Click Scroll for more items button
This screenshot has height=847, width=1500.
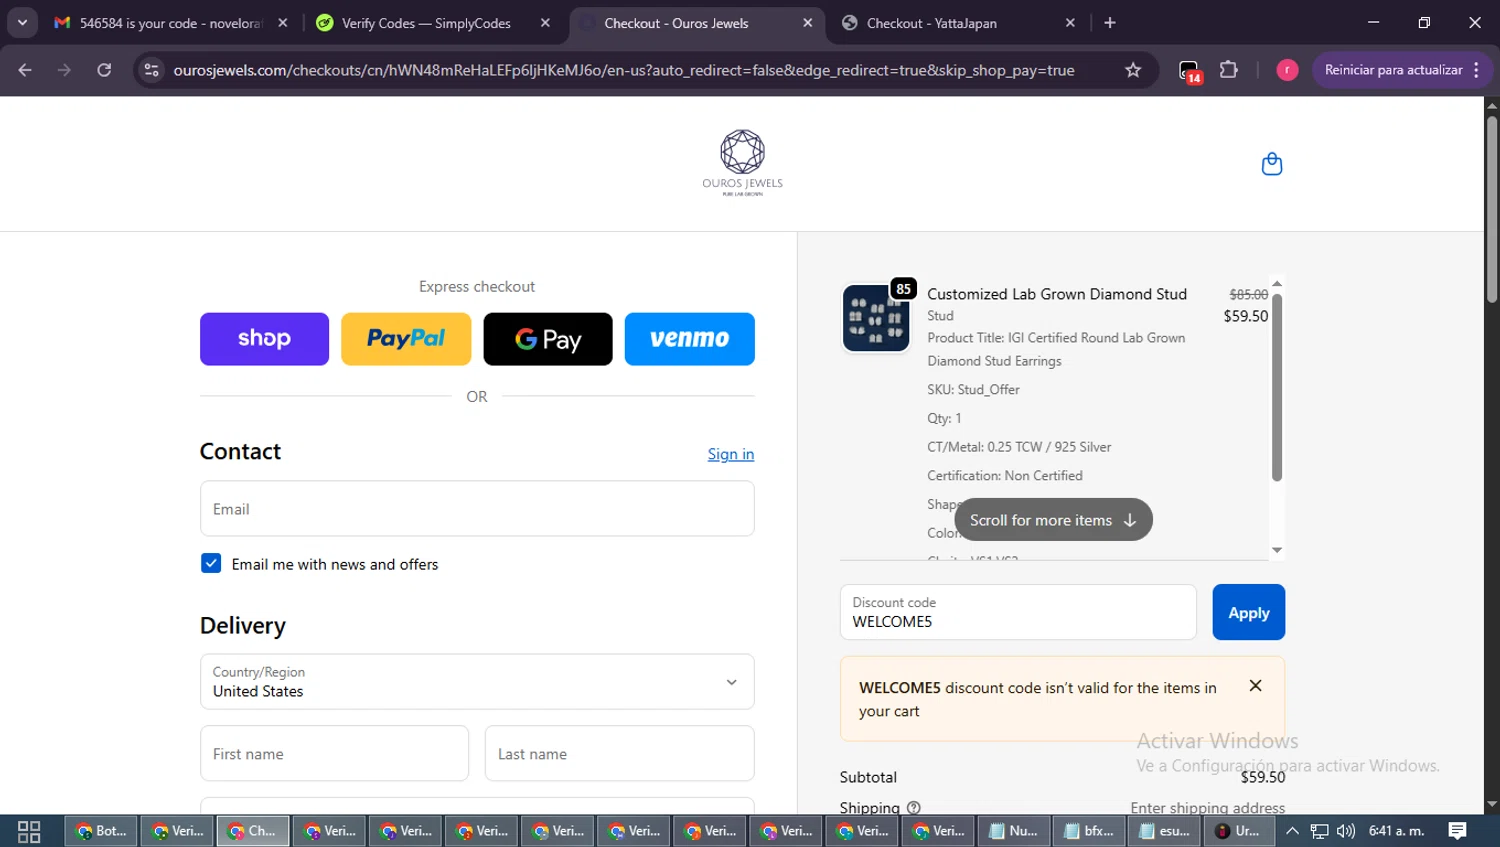click(1053, 520)
